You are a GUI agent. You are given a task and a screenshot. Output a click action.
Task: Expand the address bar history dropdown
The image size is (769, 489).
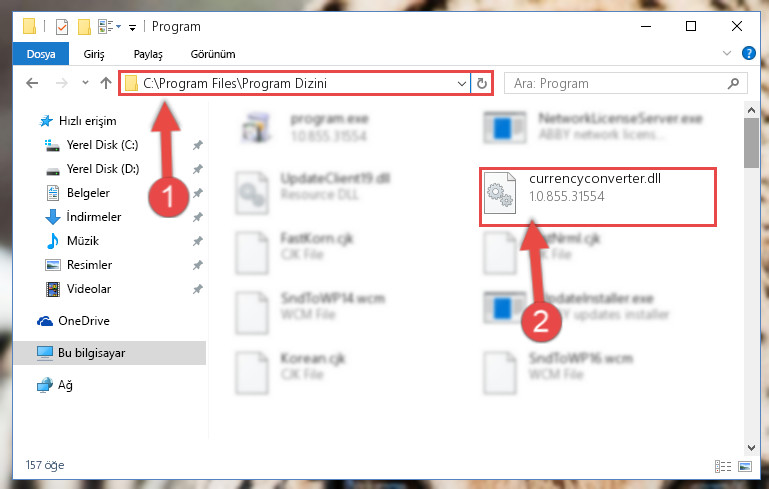click(461, 83)
